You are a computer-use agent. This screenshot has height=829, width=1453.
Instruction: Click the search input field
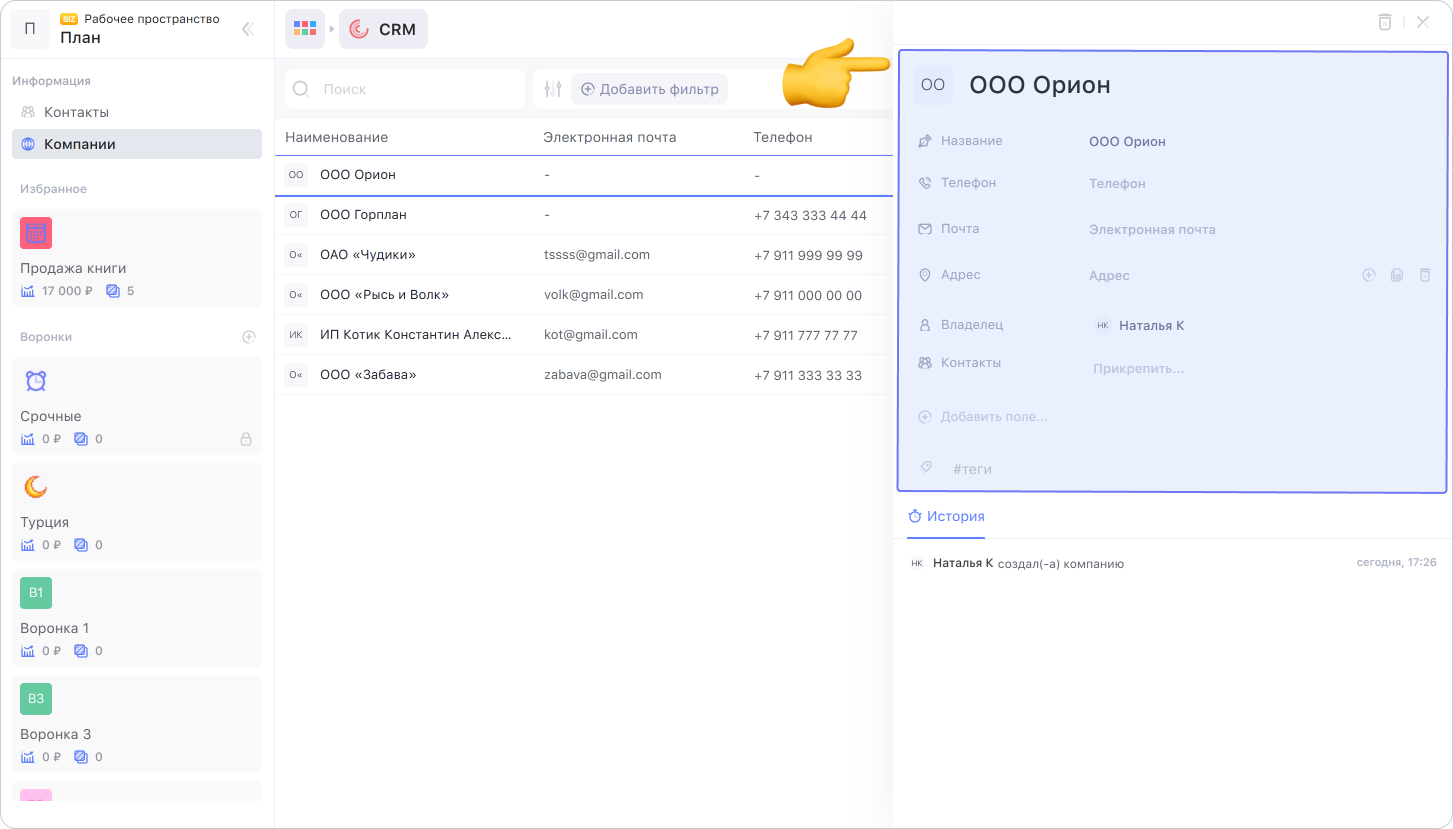click(x=415, y=89)
